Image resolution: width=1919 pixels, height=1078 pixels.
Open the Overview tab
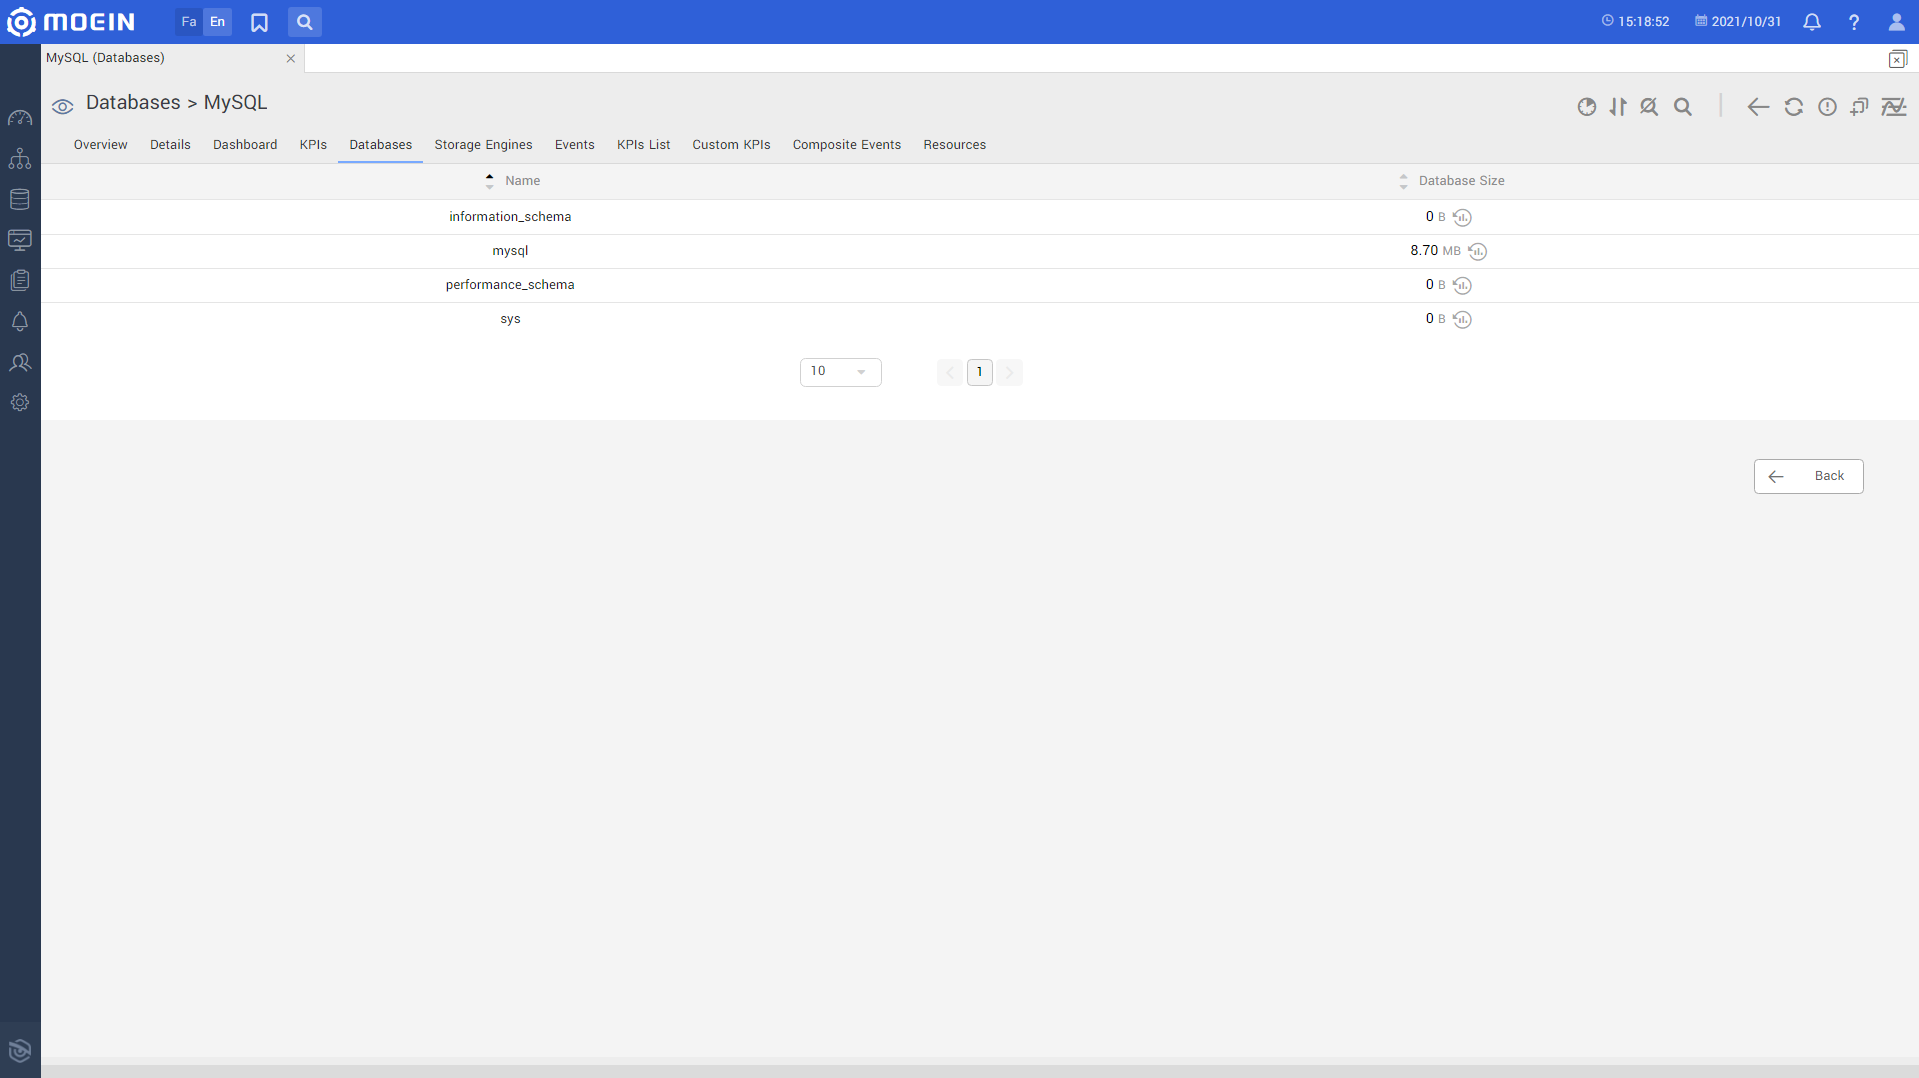click(101, 145)
